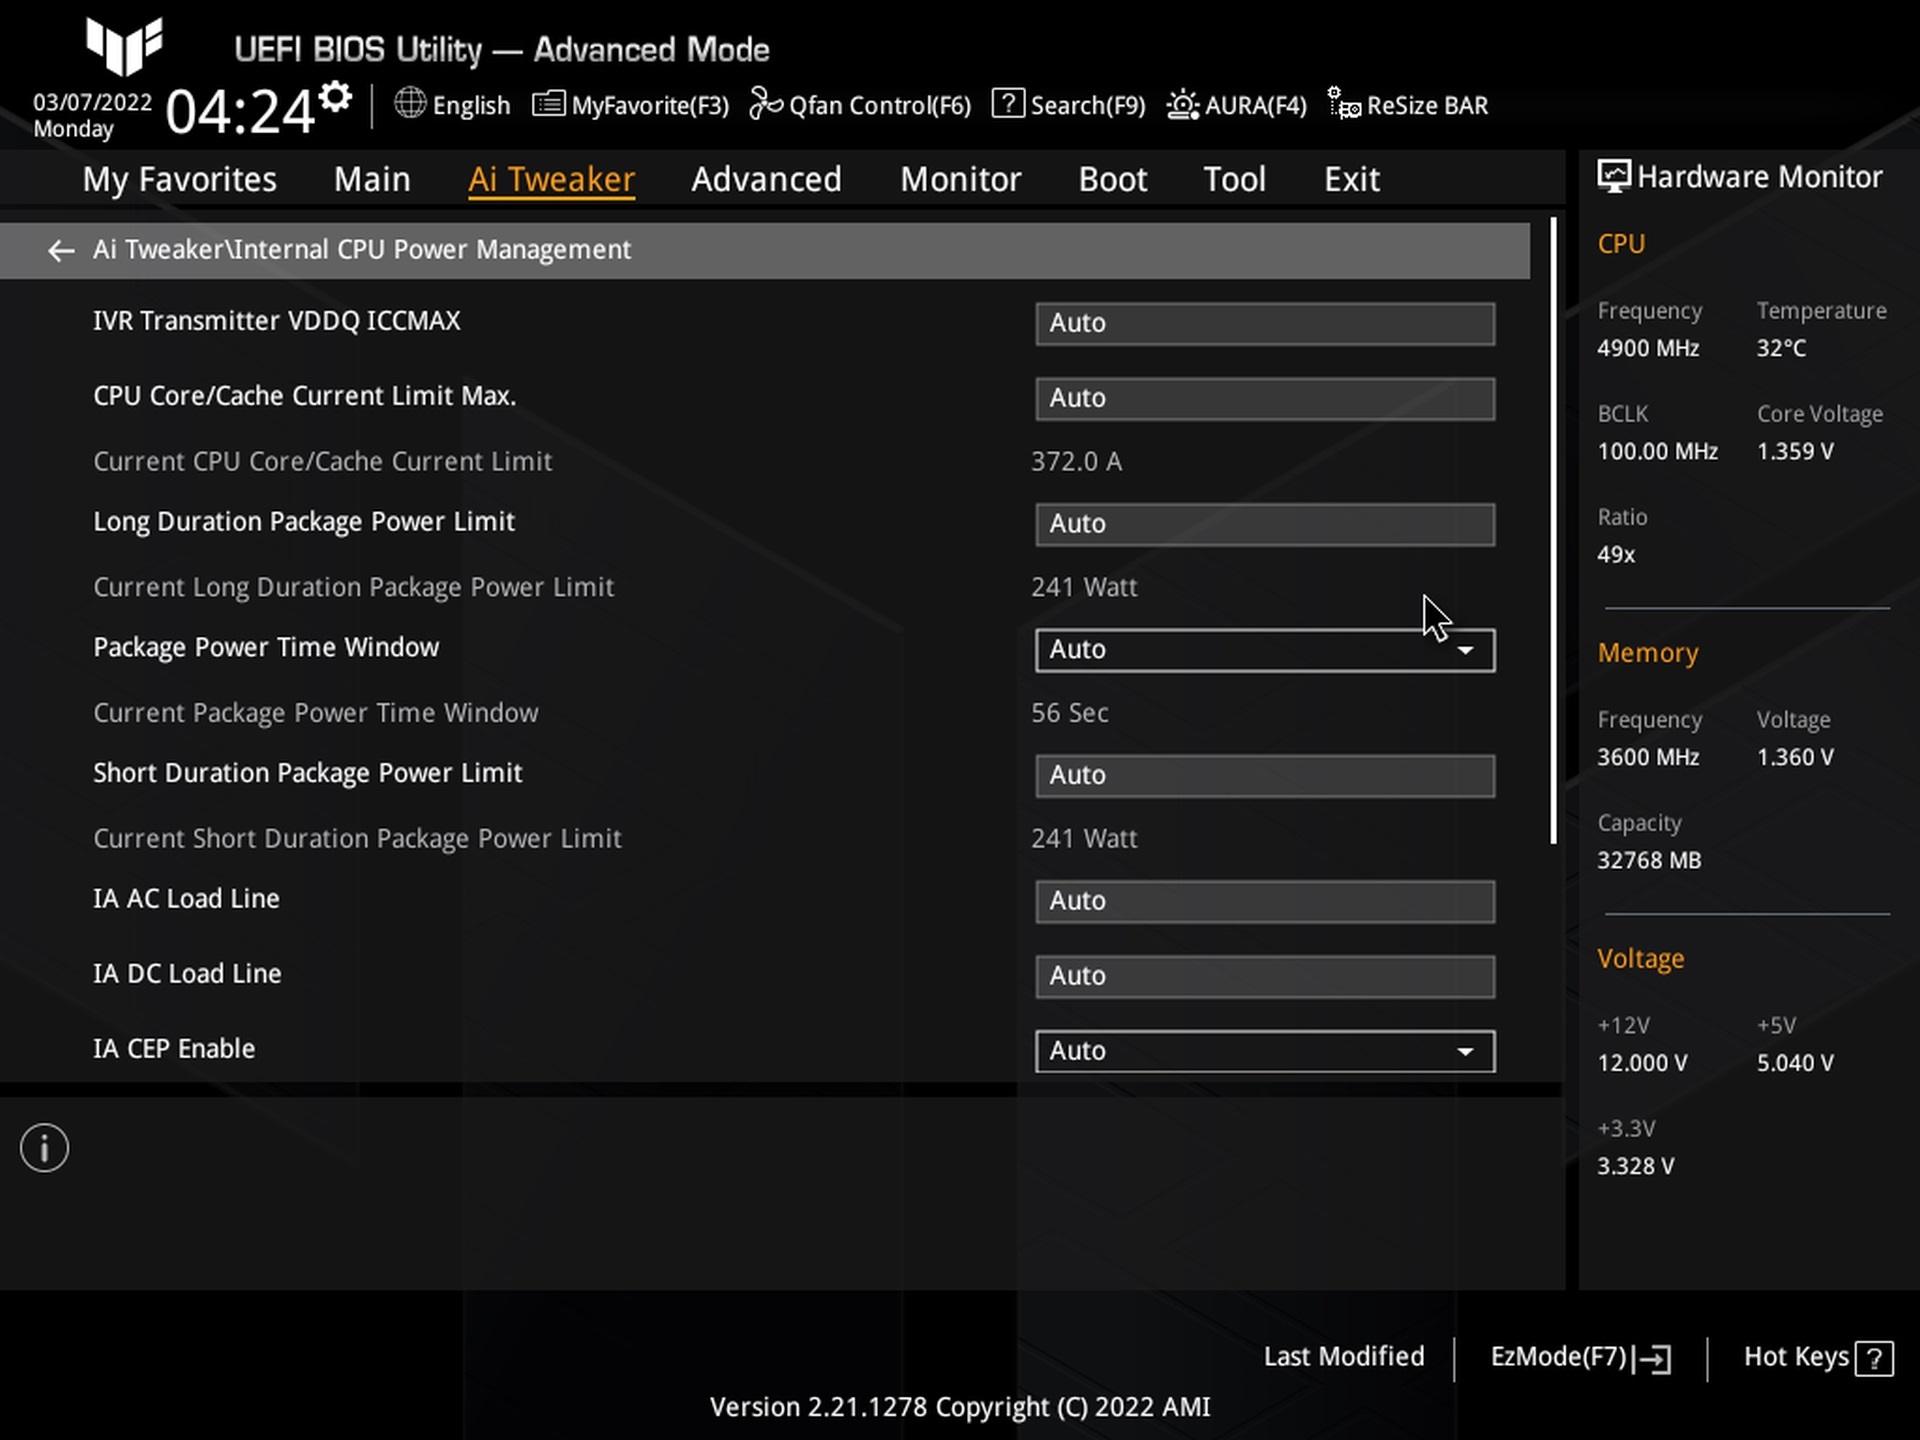Open AURA(F4) lighting icon
Screen dimensions: 1920x1440
point(1183,104)
